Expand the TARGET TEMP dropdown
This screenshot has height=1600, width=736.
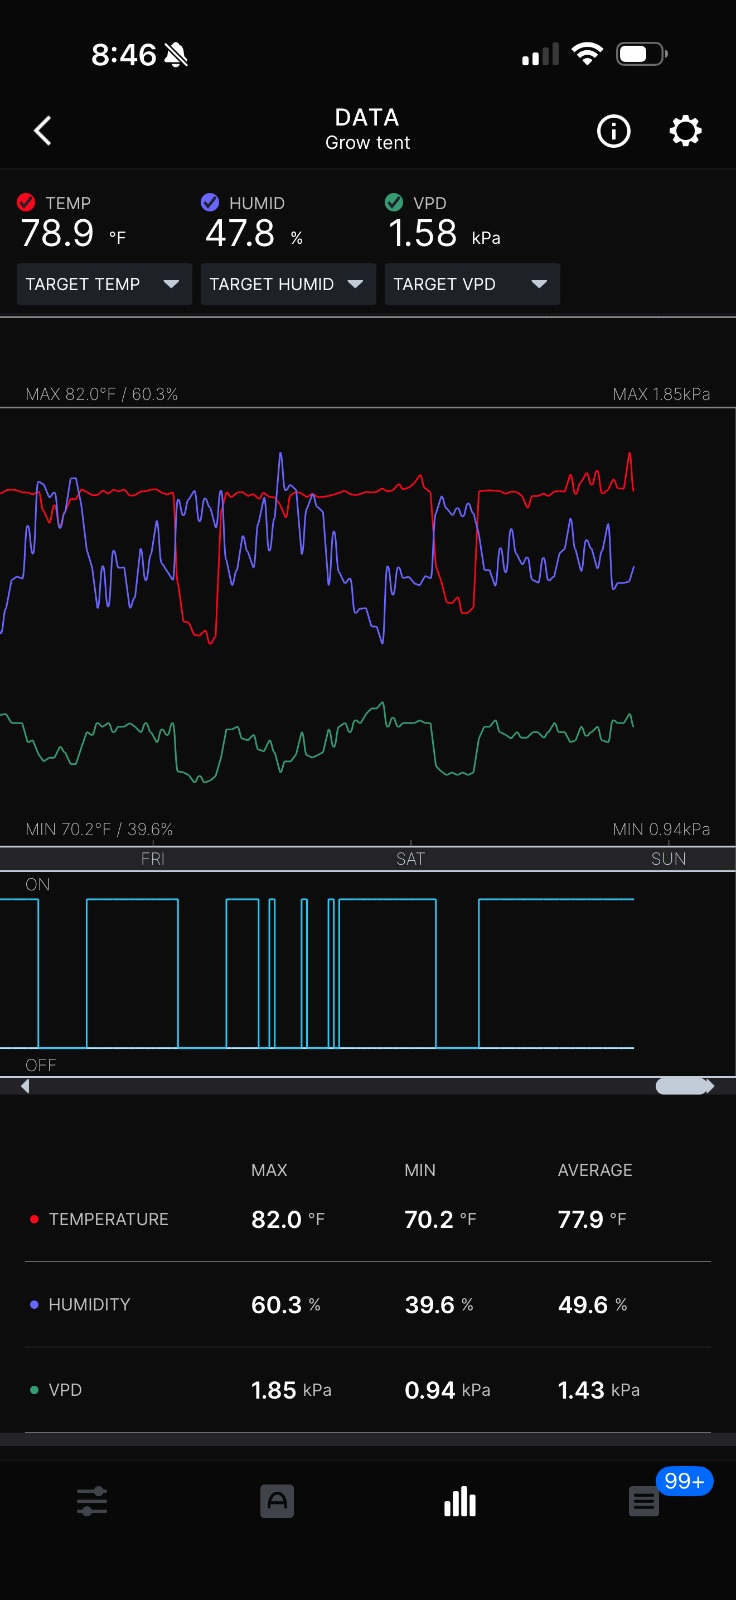tap(104, 284)
